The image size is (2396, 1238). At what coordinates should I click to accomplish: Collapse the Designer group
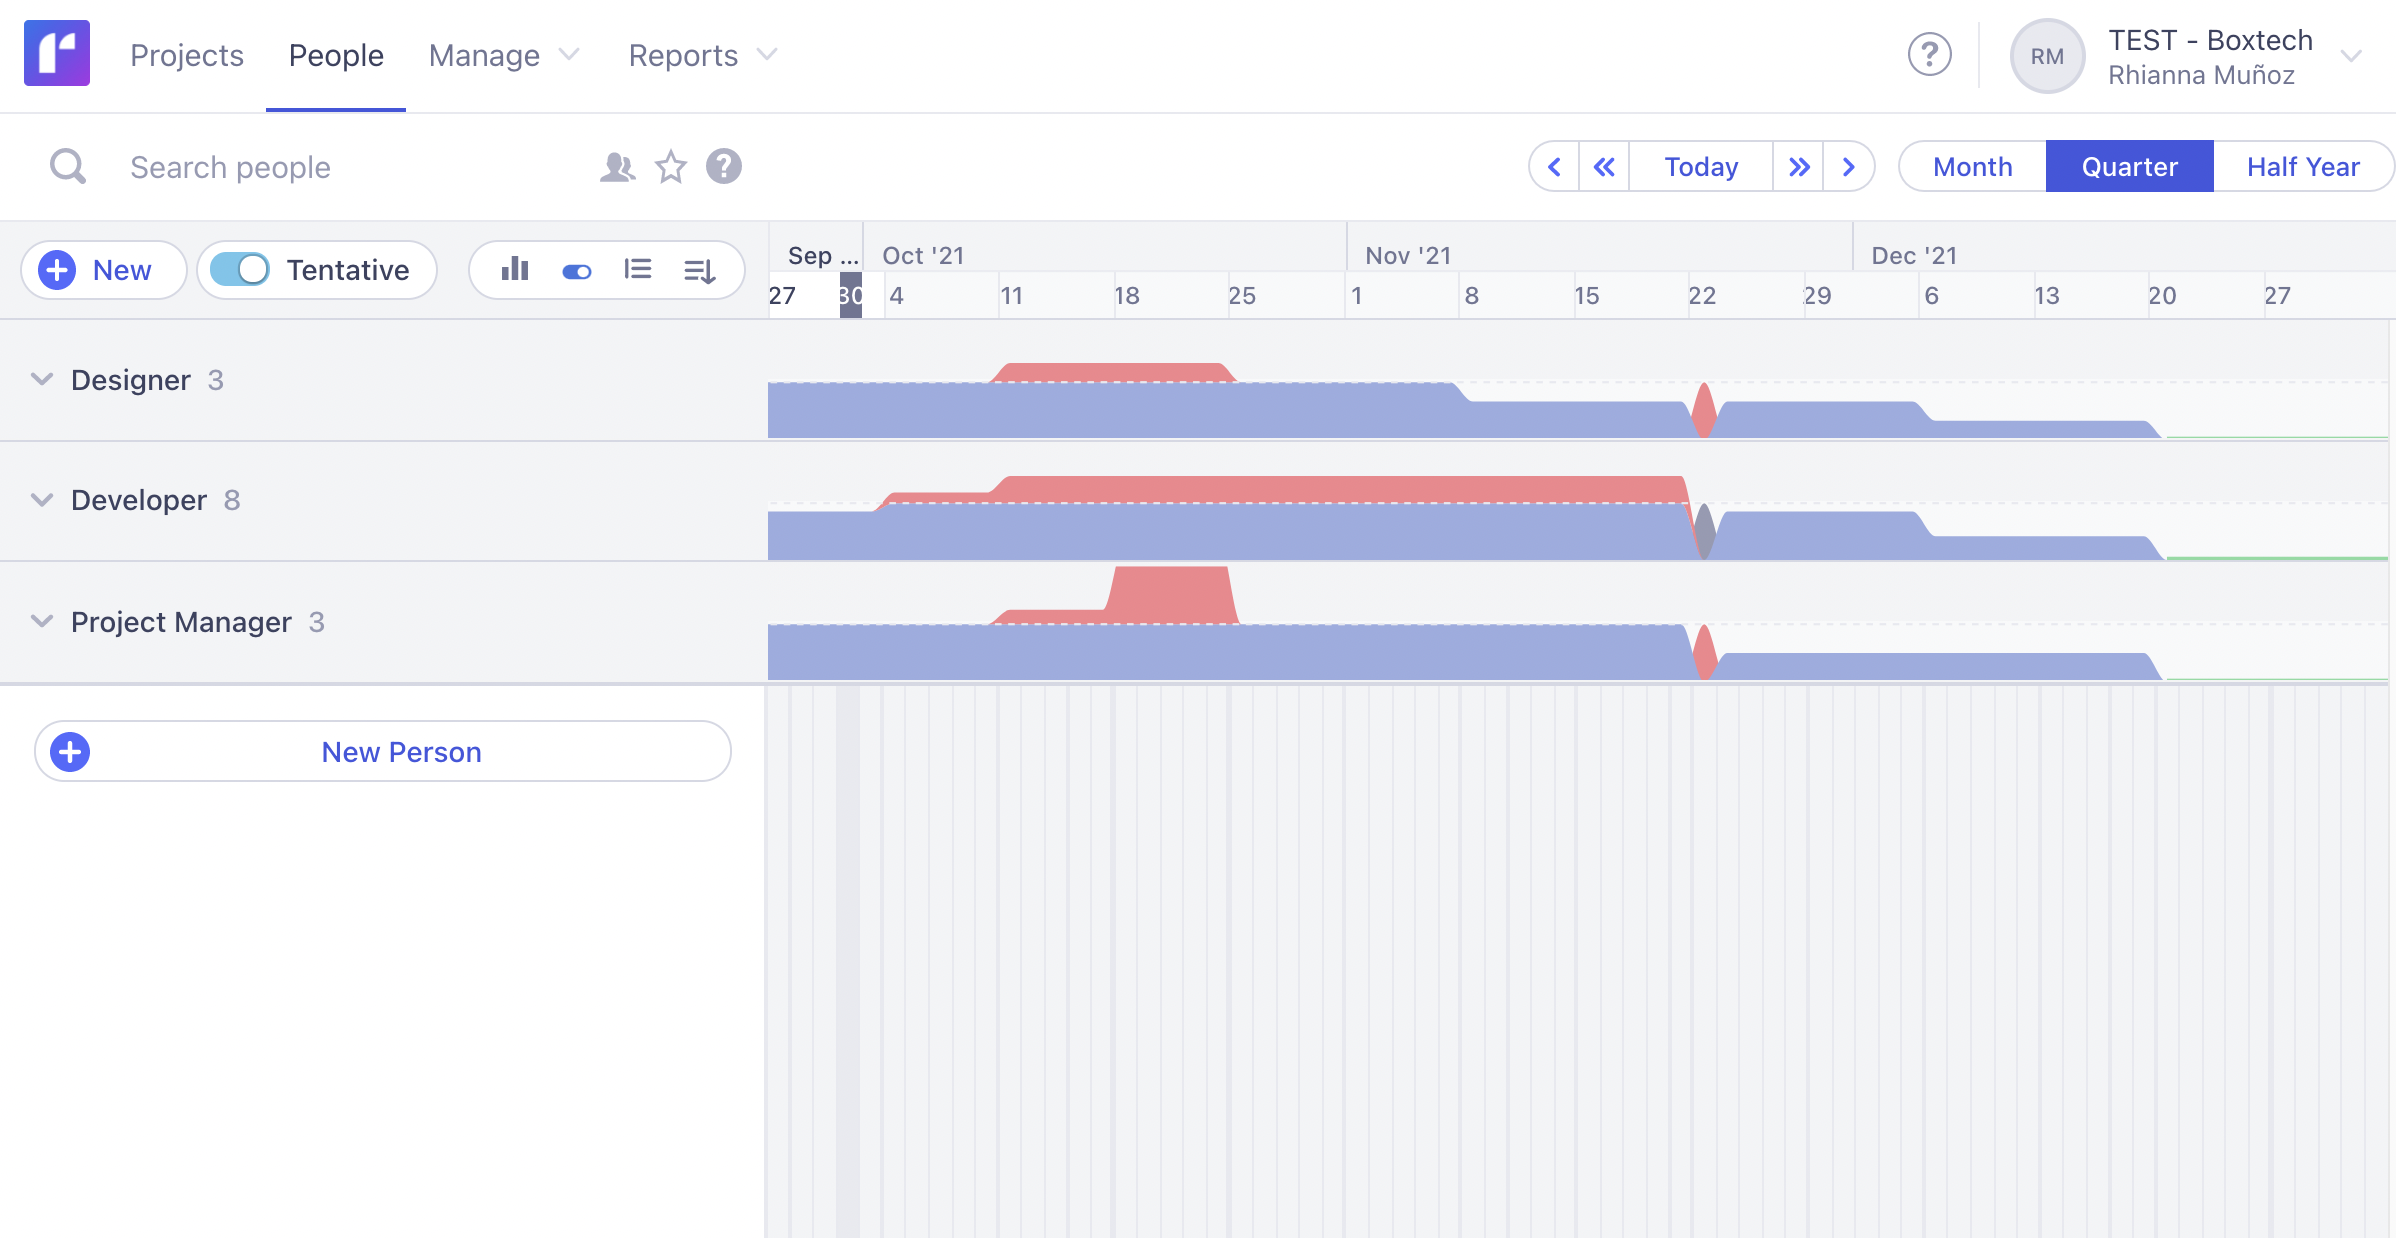pos(41,379)
